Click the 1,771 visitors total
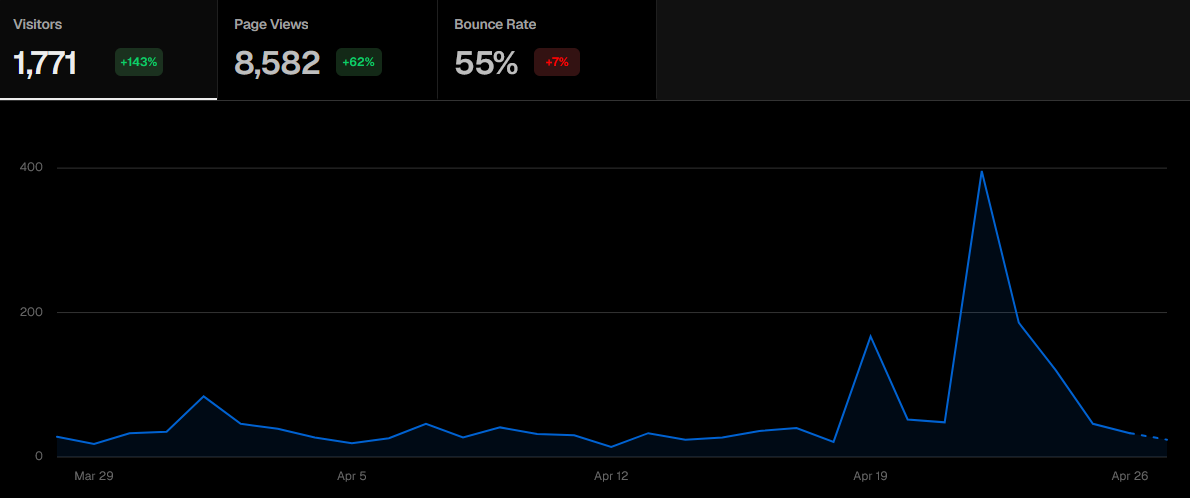 tap(45, 63)
